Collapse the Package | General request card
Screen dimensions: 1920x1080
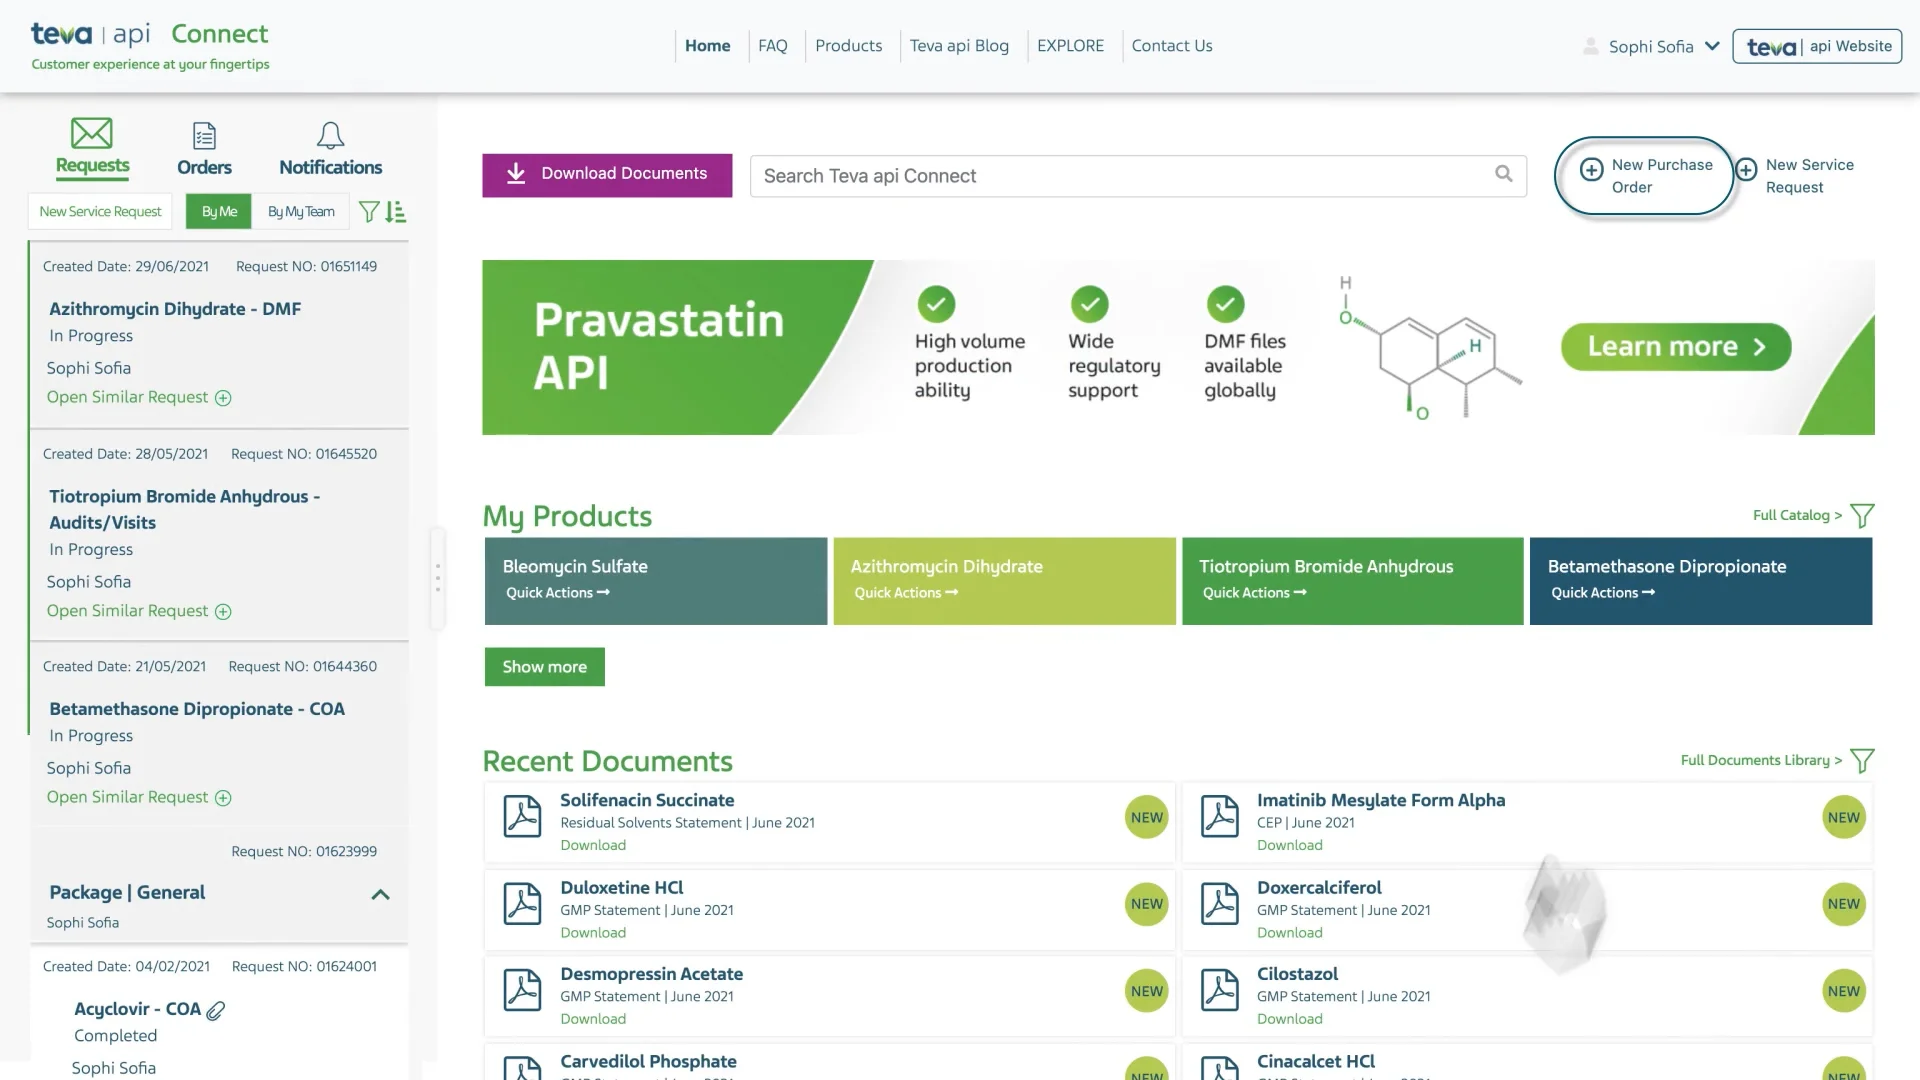click(380, 895)
